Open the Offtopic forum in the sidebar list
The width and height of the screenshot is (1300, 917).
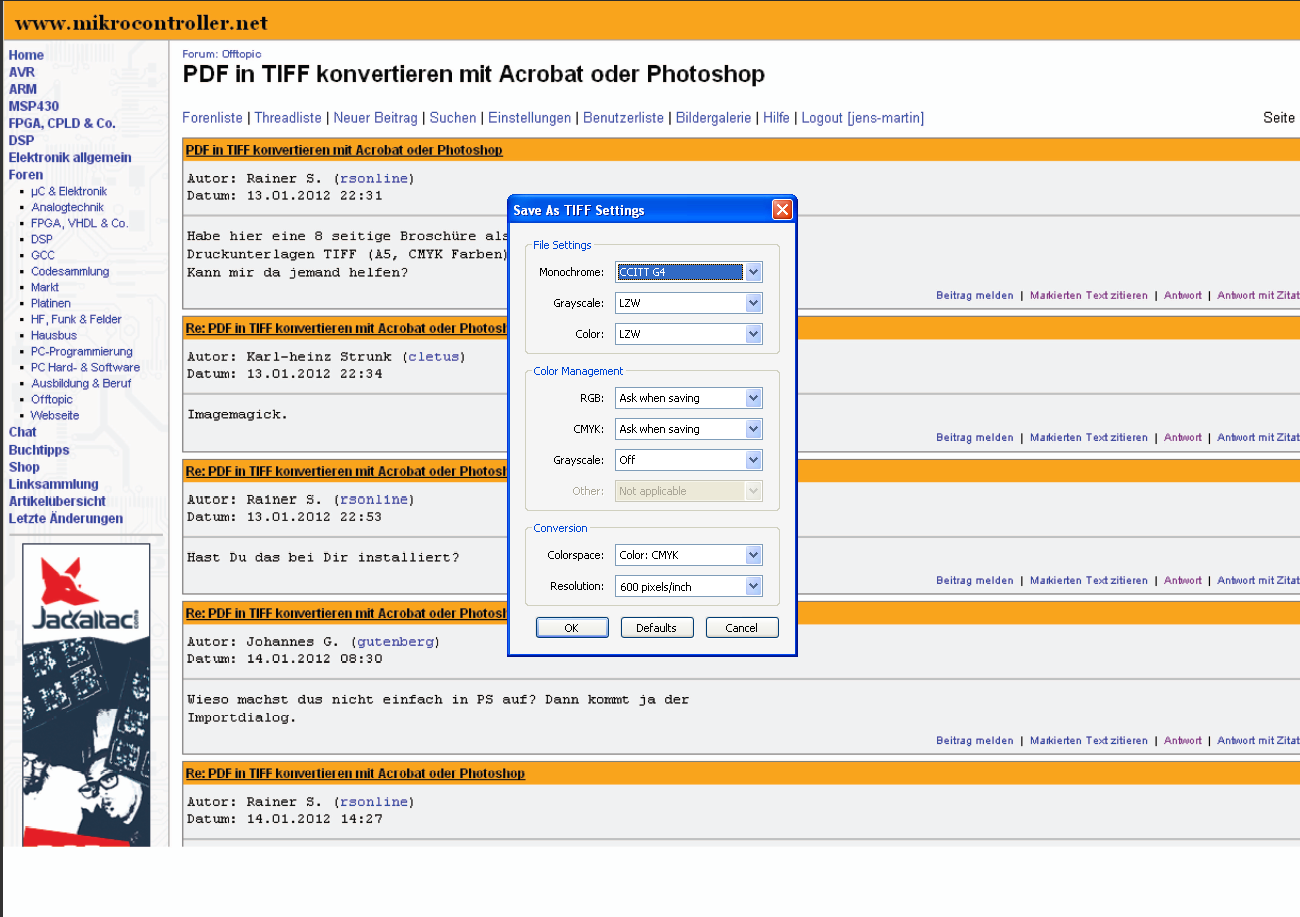[52, 399]
